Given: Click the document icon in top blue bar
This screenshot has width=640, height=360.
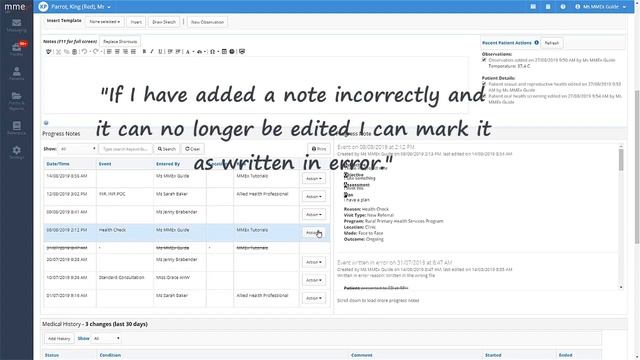Looking at the screenshot, I should pyautogui.click(x=548, y=7).
